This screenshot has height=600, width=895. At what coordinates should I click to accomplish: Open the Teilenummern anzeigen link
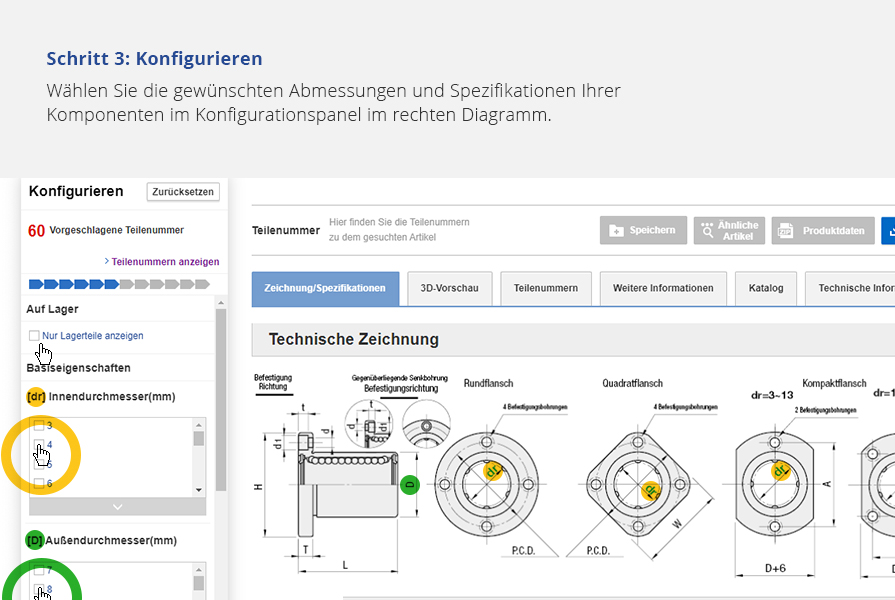pyautogui.click(x=164, y=262)
